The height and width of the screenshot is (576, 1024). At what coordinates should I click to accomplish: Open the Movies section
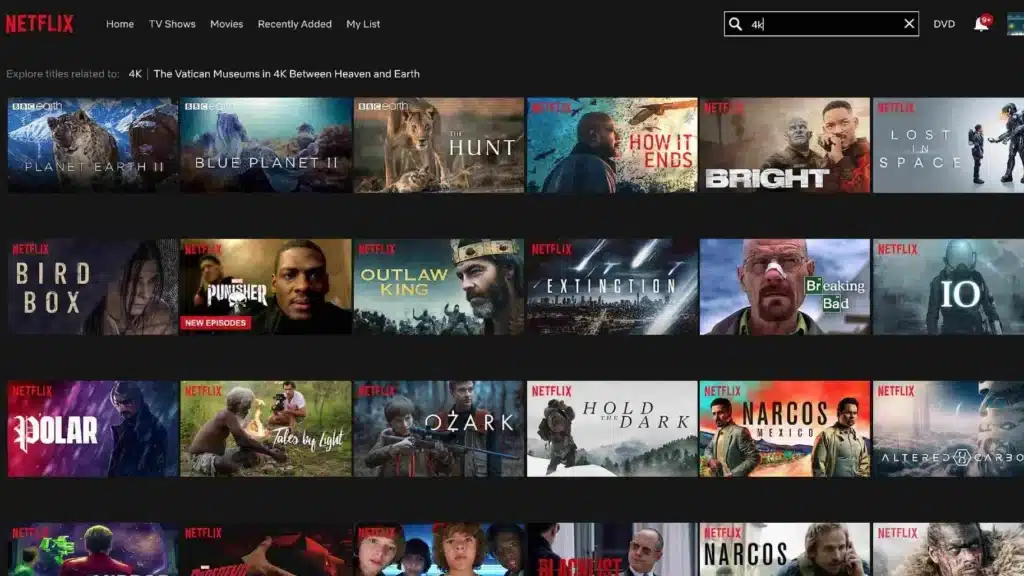(226, 24)
